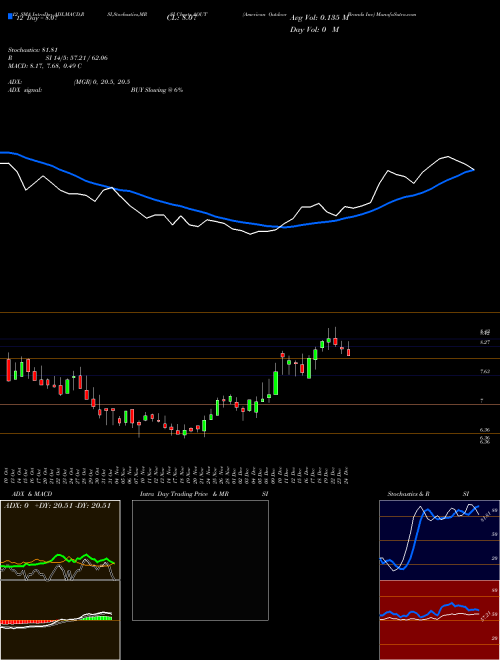Click the 'ADX & MACD' panel title
The height and width of the screenshot is (660, 500).
click(32, 494)
